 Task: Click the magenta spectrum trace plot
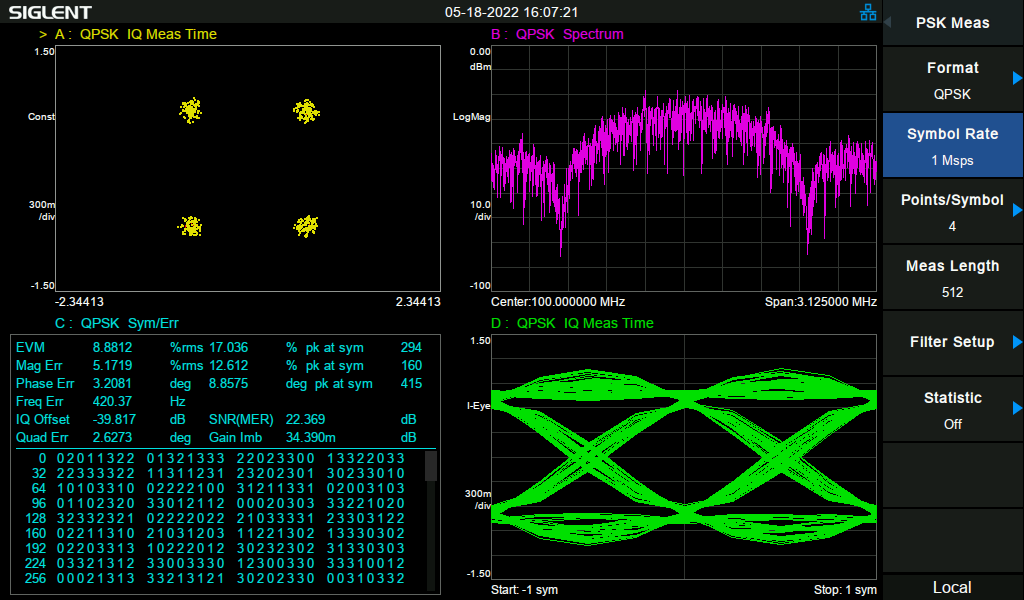684,168
